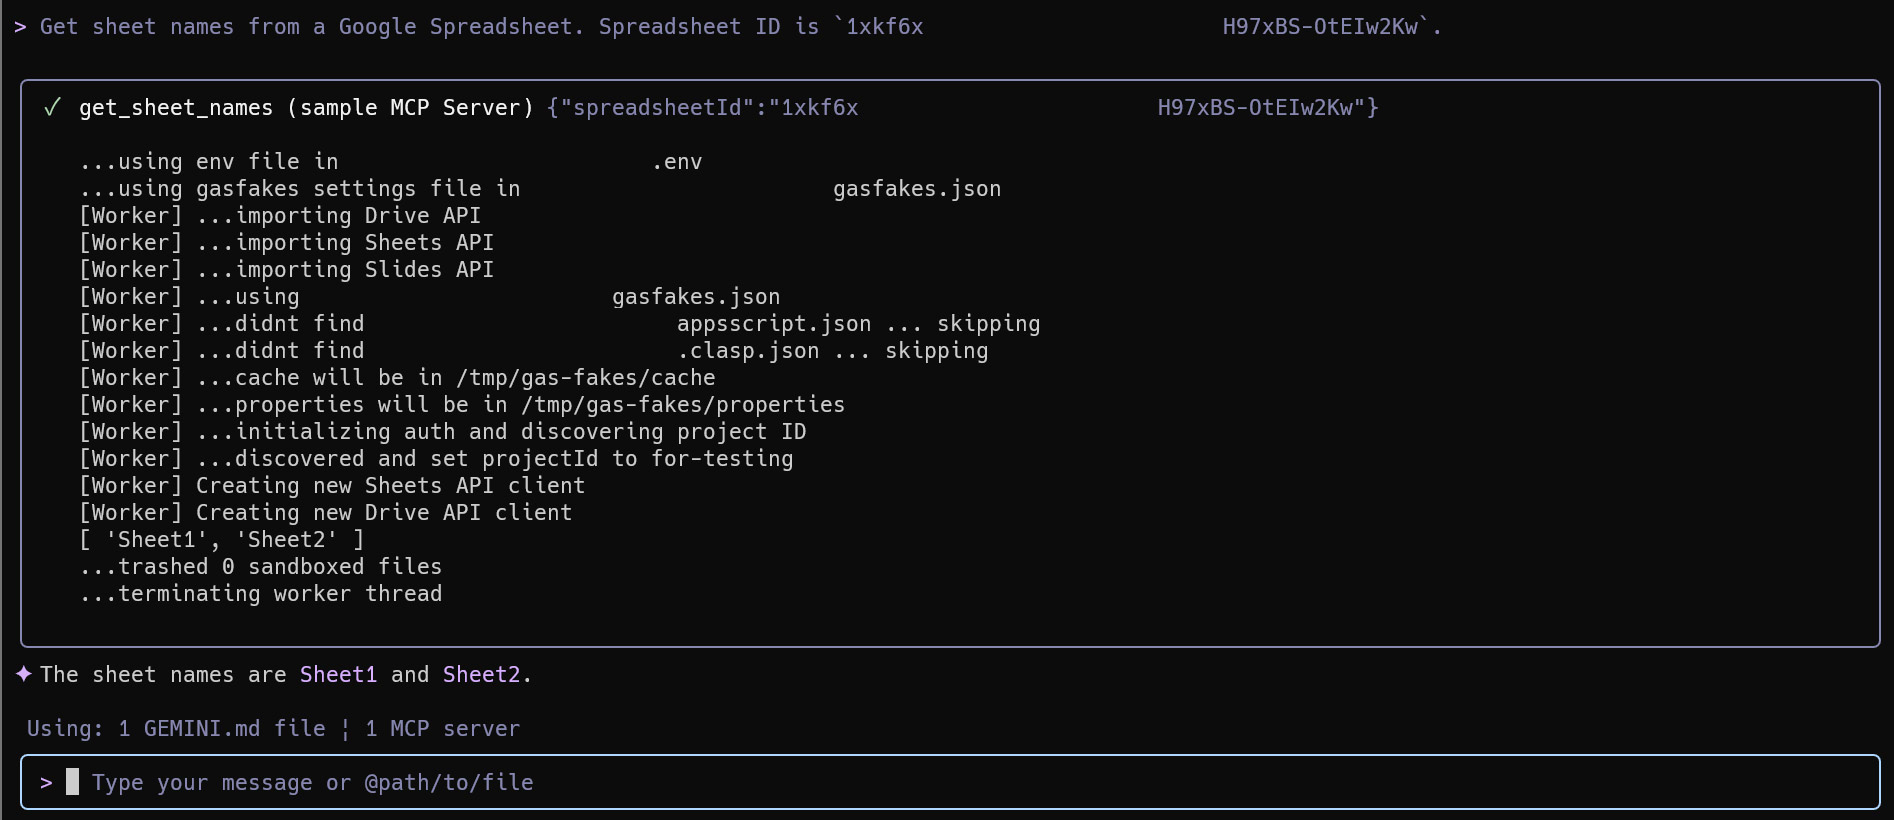
Task: Click the ['Sheet1', 'Sheet2'] output line
Action: (222, 540)
